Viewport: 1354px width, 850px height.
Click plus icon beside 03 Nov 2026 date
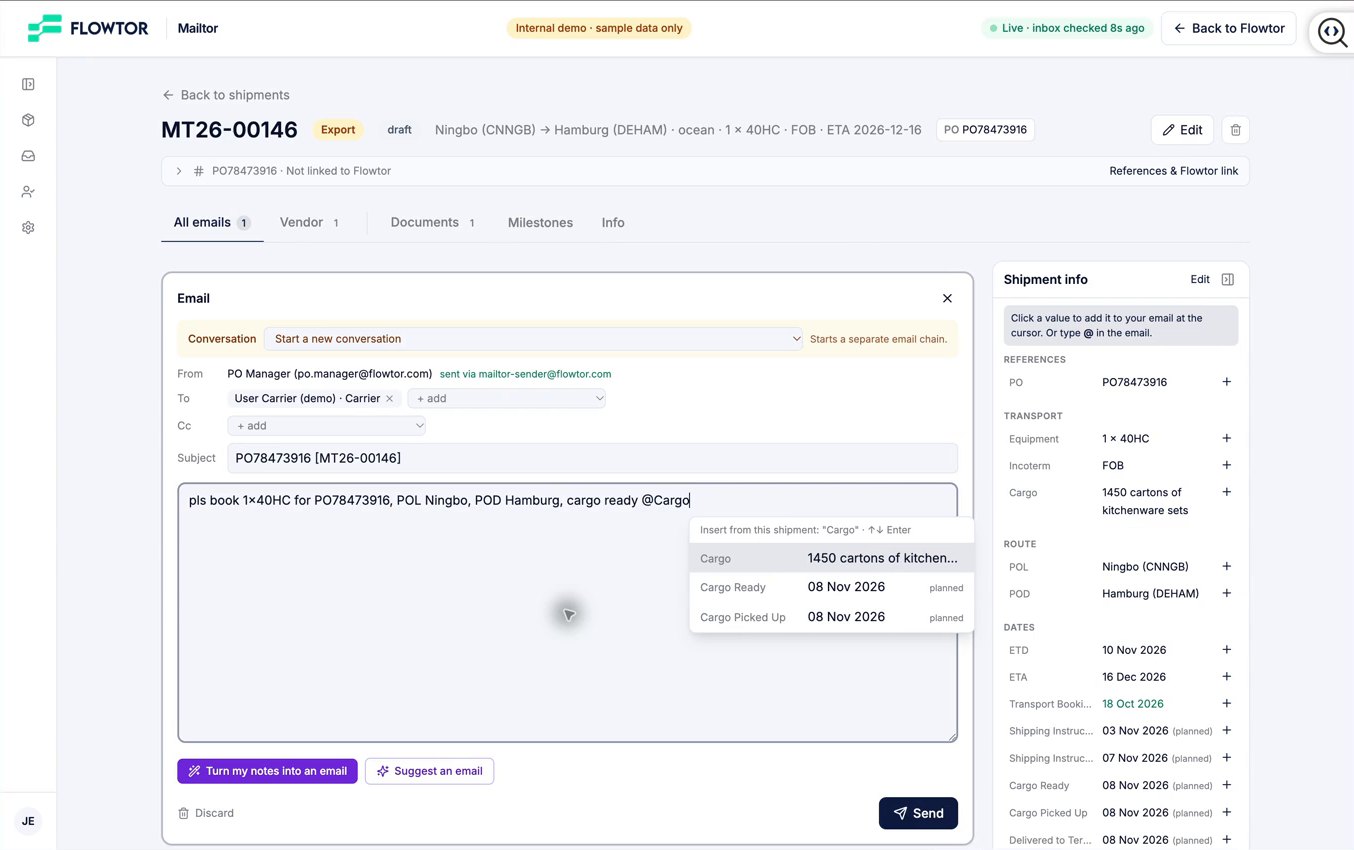1227,730
